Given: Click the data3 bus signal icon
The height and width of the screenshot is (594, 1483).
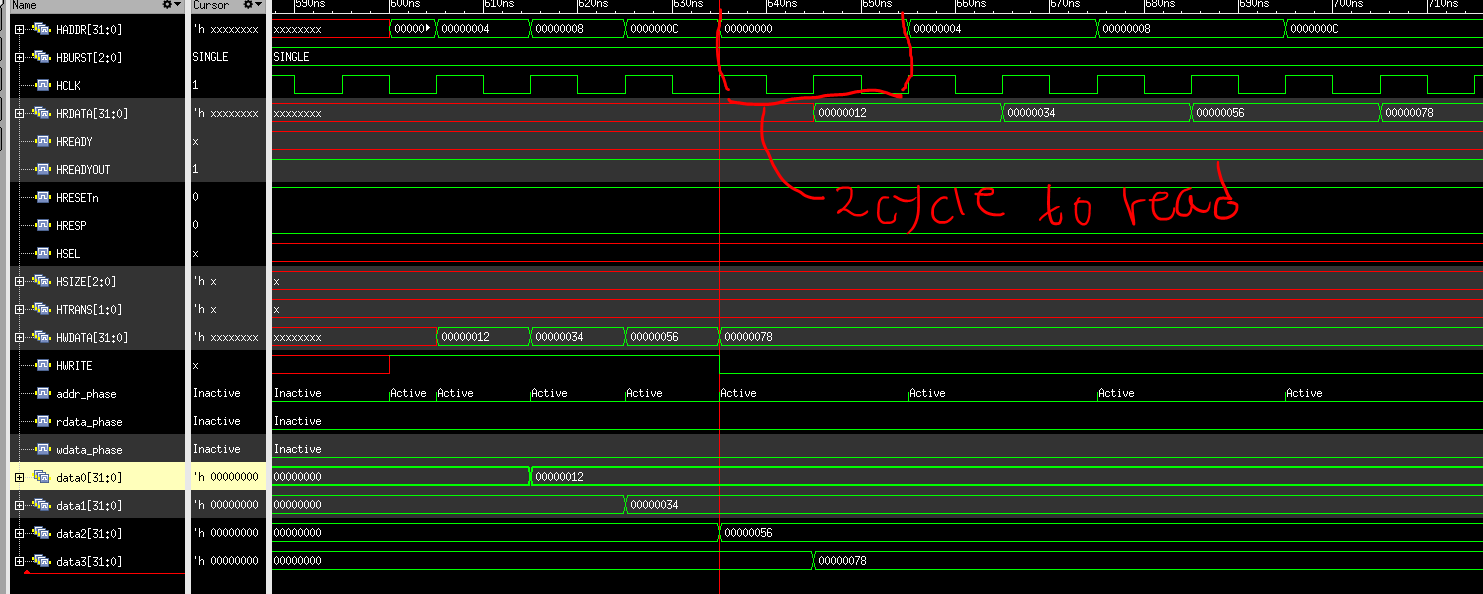Looking at the screenshot, I should [x=41, y=561].
